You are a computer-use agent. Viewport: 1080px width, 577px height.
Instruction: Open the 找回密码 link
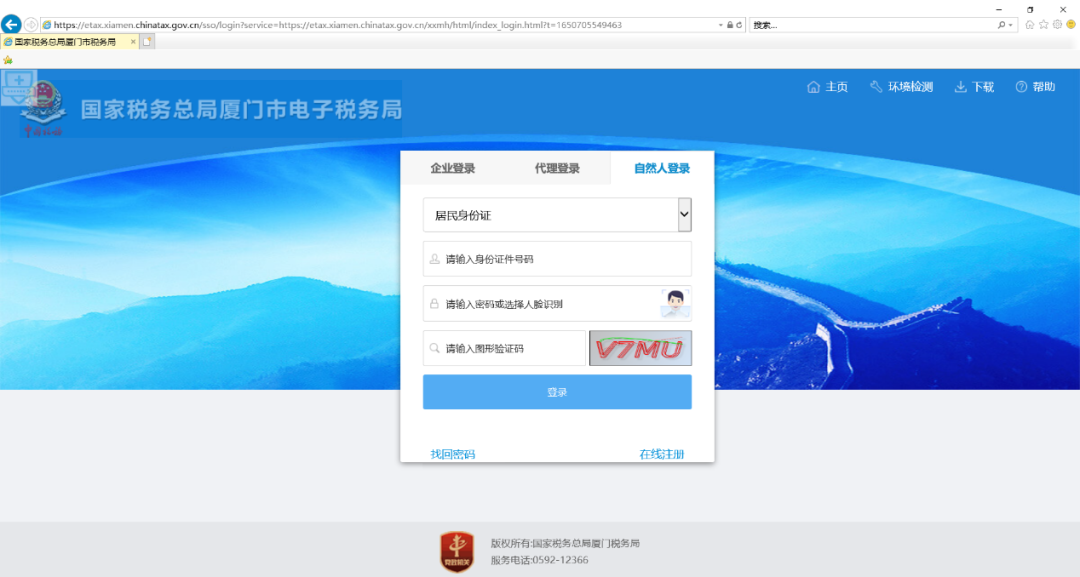coord(453,454)
